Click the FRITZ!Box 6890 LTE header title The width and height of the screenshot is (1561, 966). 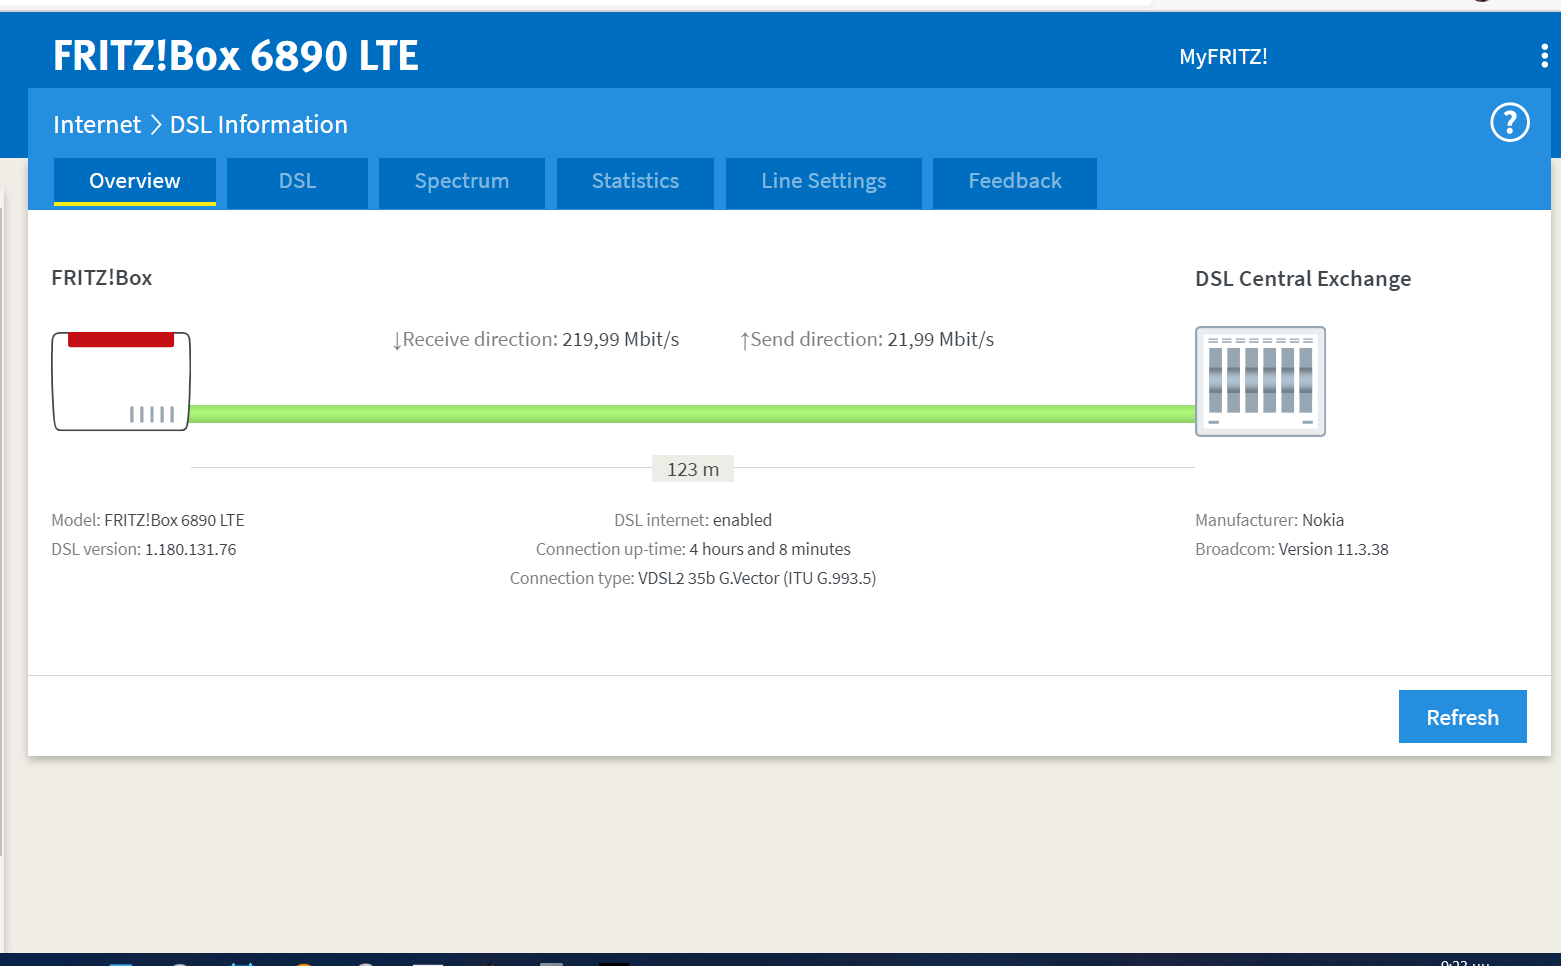coord(236,56)
